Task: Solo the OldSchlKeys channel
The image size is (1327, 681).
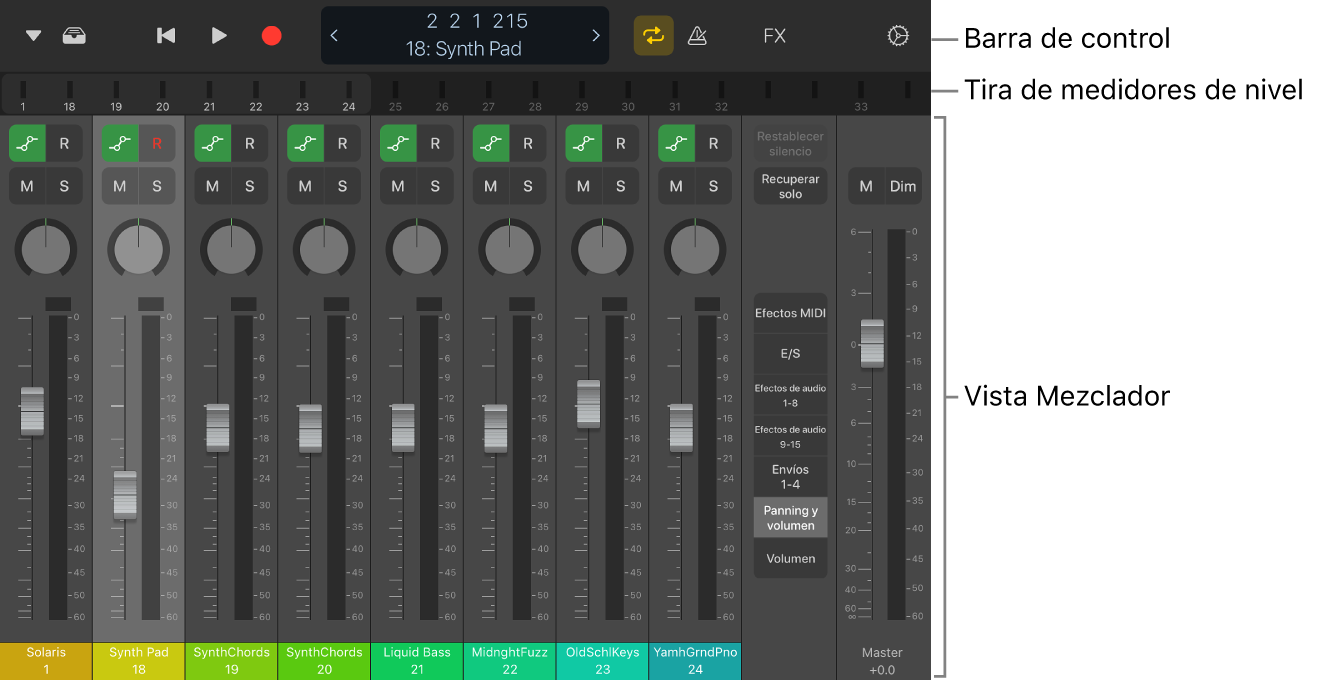Action: coord(620,186)
